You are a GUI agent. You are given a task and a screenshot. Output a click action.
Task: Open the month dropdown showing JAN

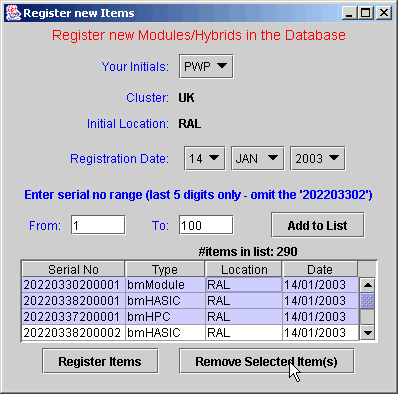(258, 158)
